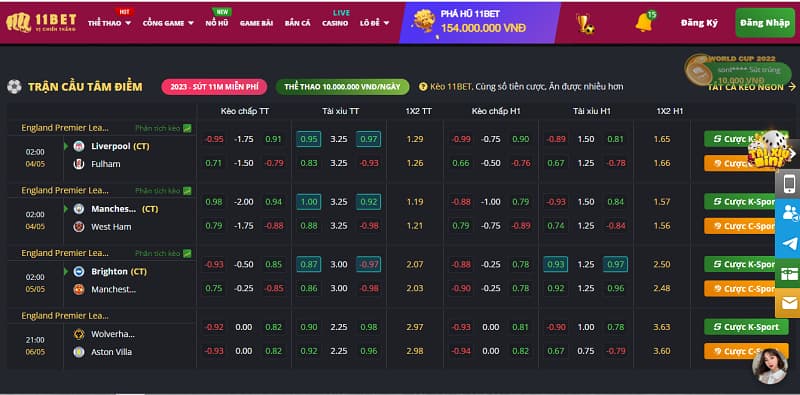
Task: Click the Liverpool (CT) team name
Action: point(120,146)
